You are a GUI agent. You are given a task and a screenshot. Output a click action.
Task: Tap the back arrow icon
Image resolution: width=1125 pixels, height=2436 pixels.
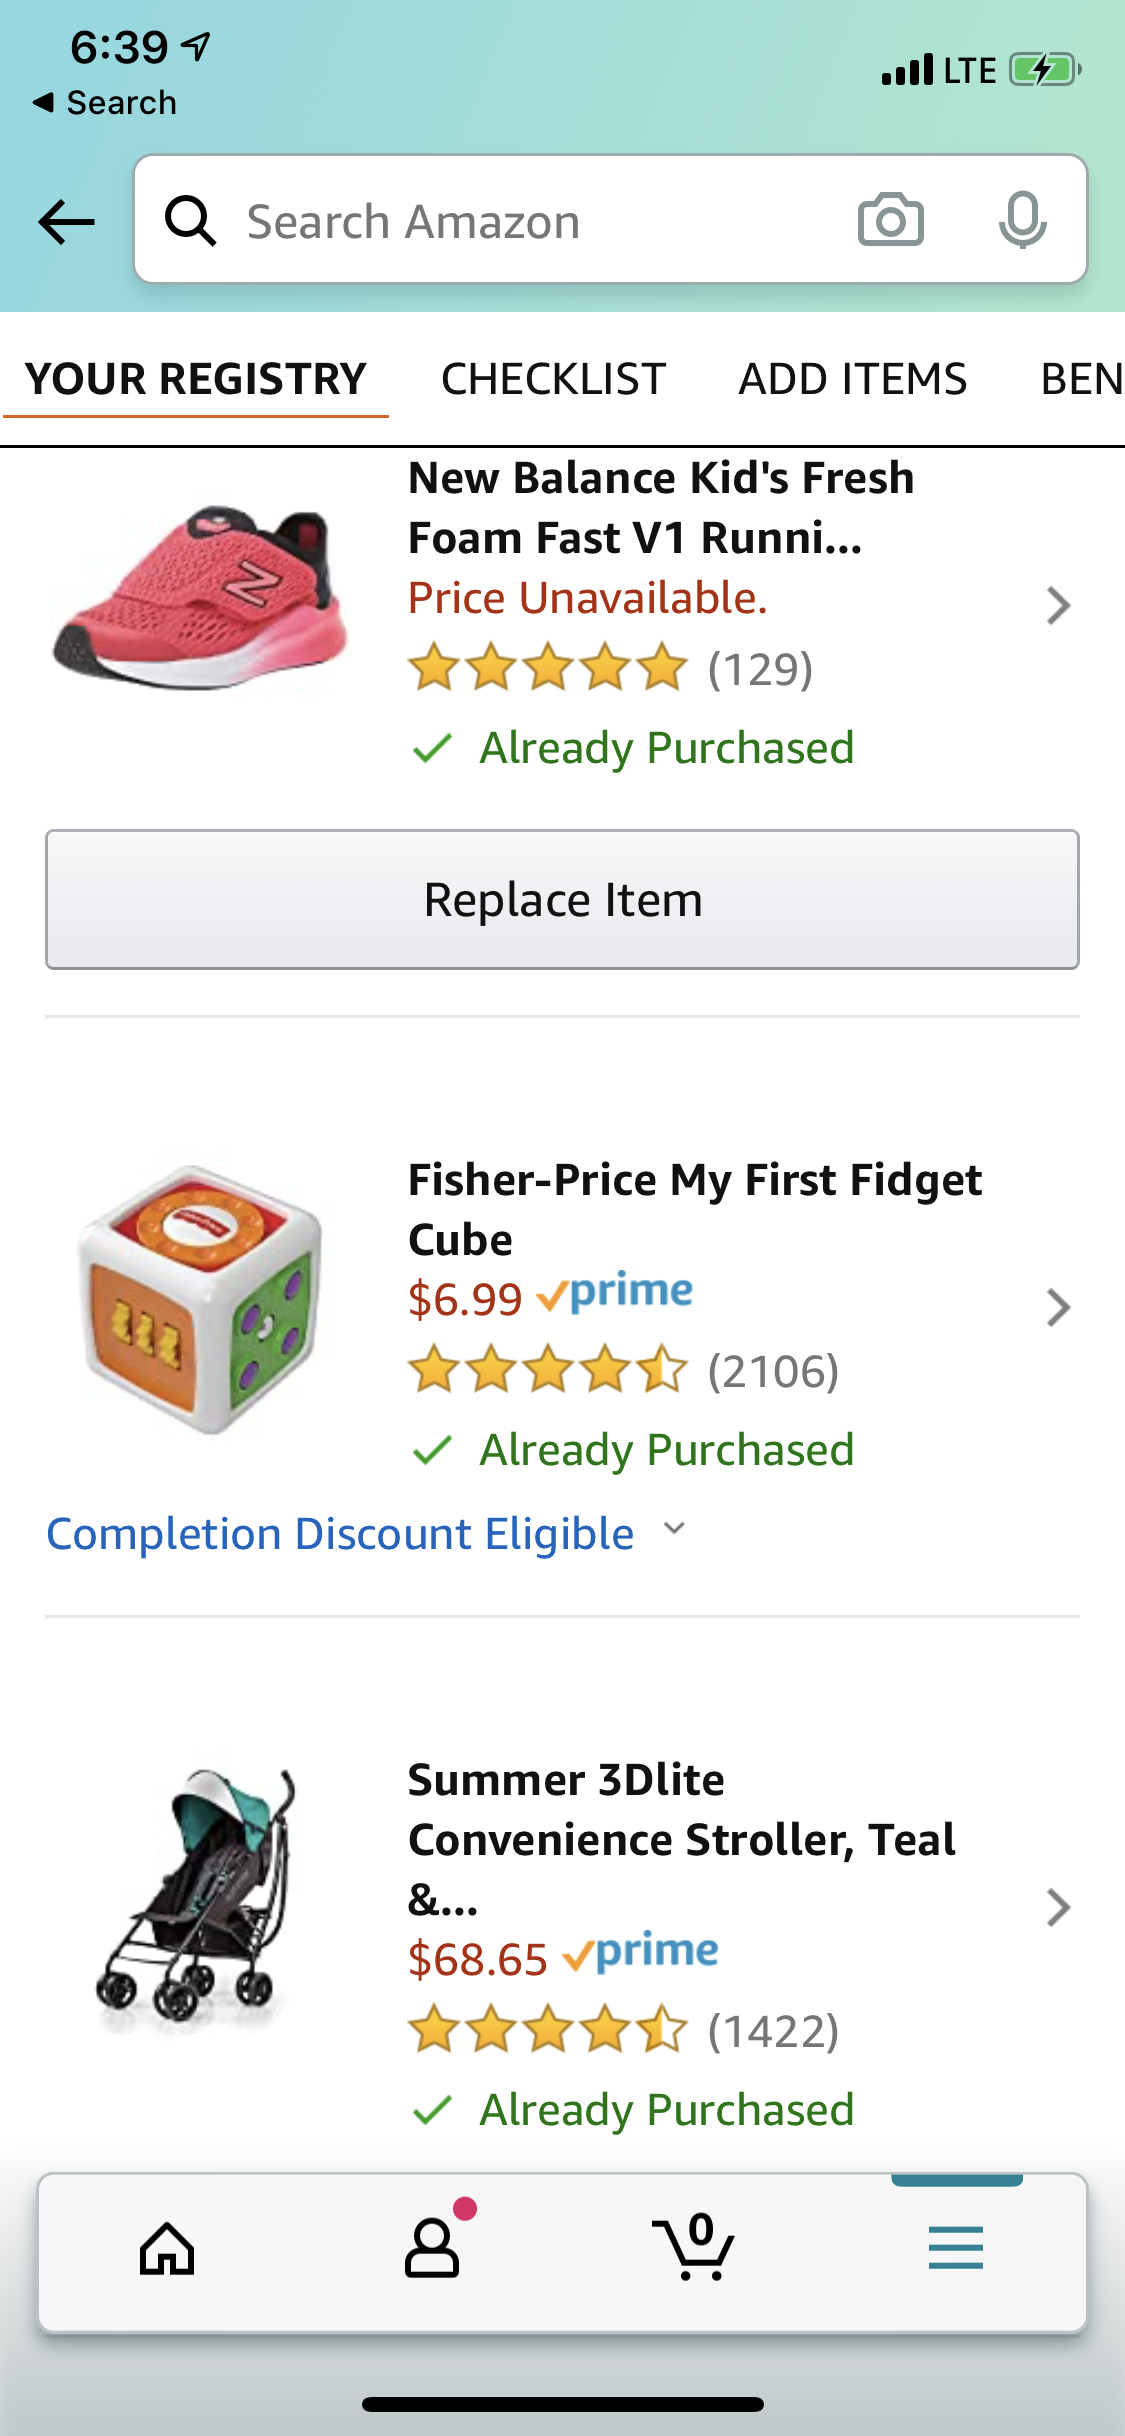coord(66,221)
